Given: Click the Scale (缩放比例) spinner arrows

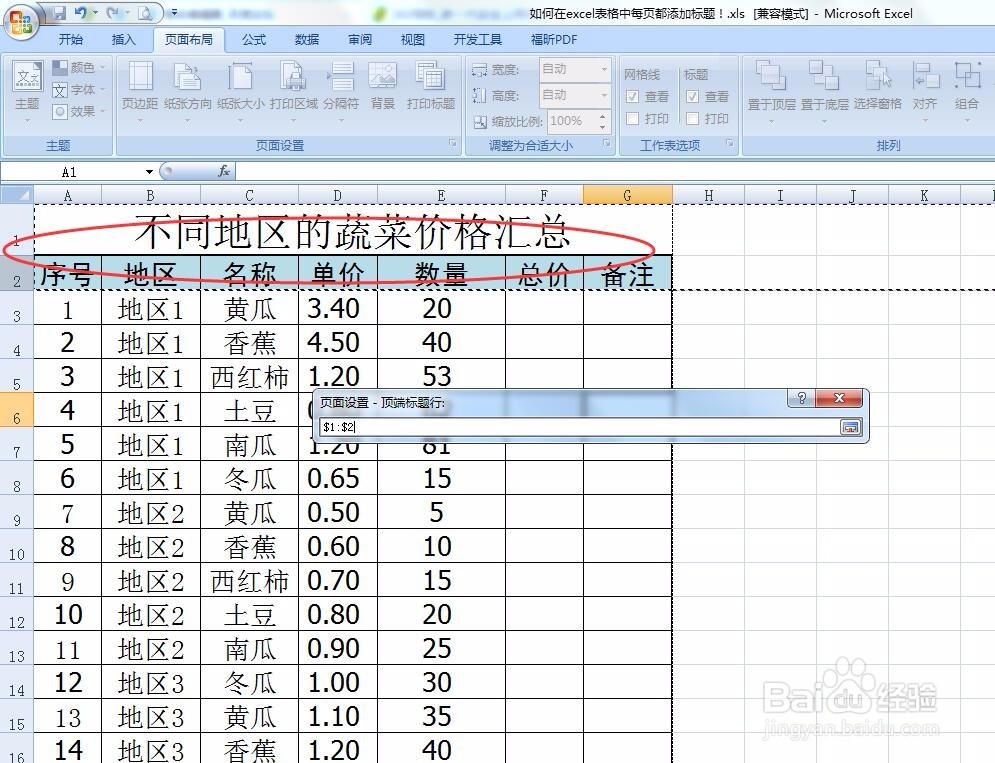Looking at the screenshot, I should (602, 121).
